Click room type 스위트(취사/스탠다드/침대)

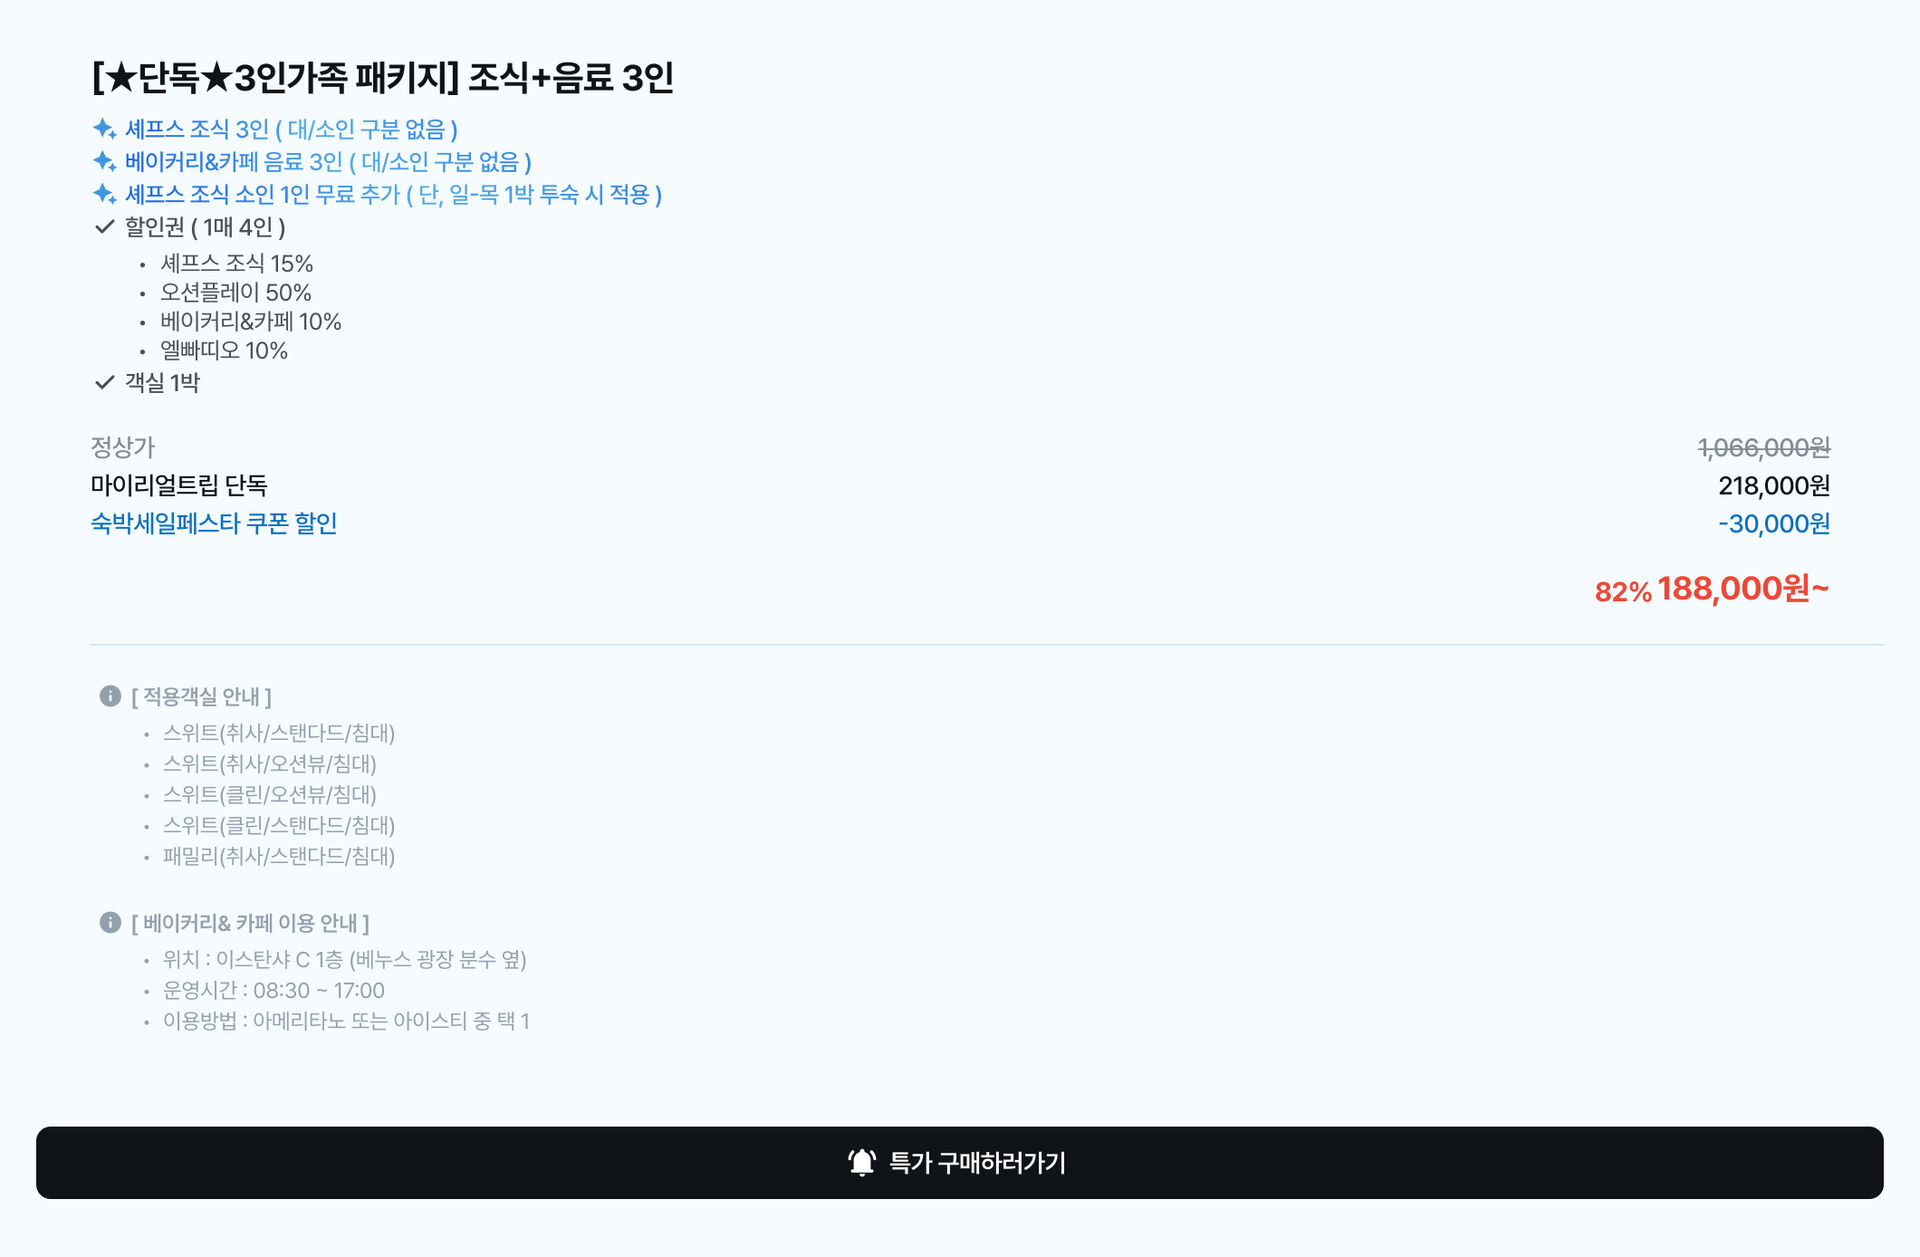pos(279,733)
